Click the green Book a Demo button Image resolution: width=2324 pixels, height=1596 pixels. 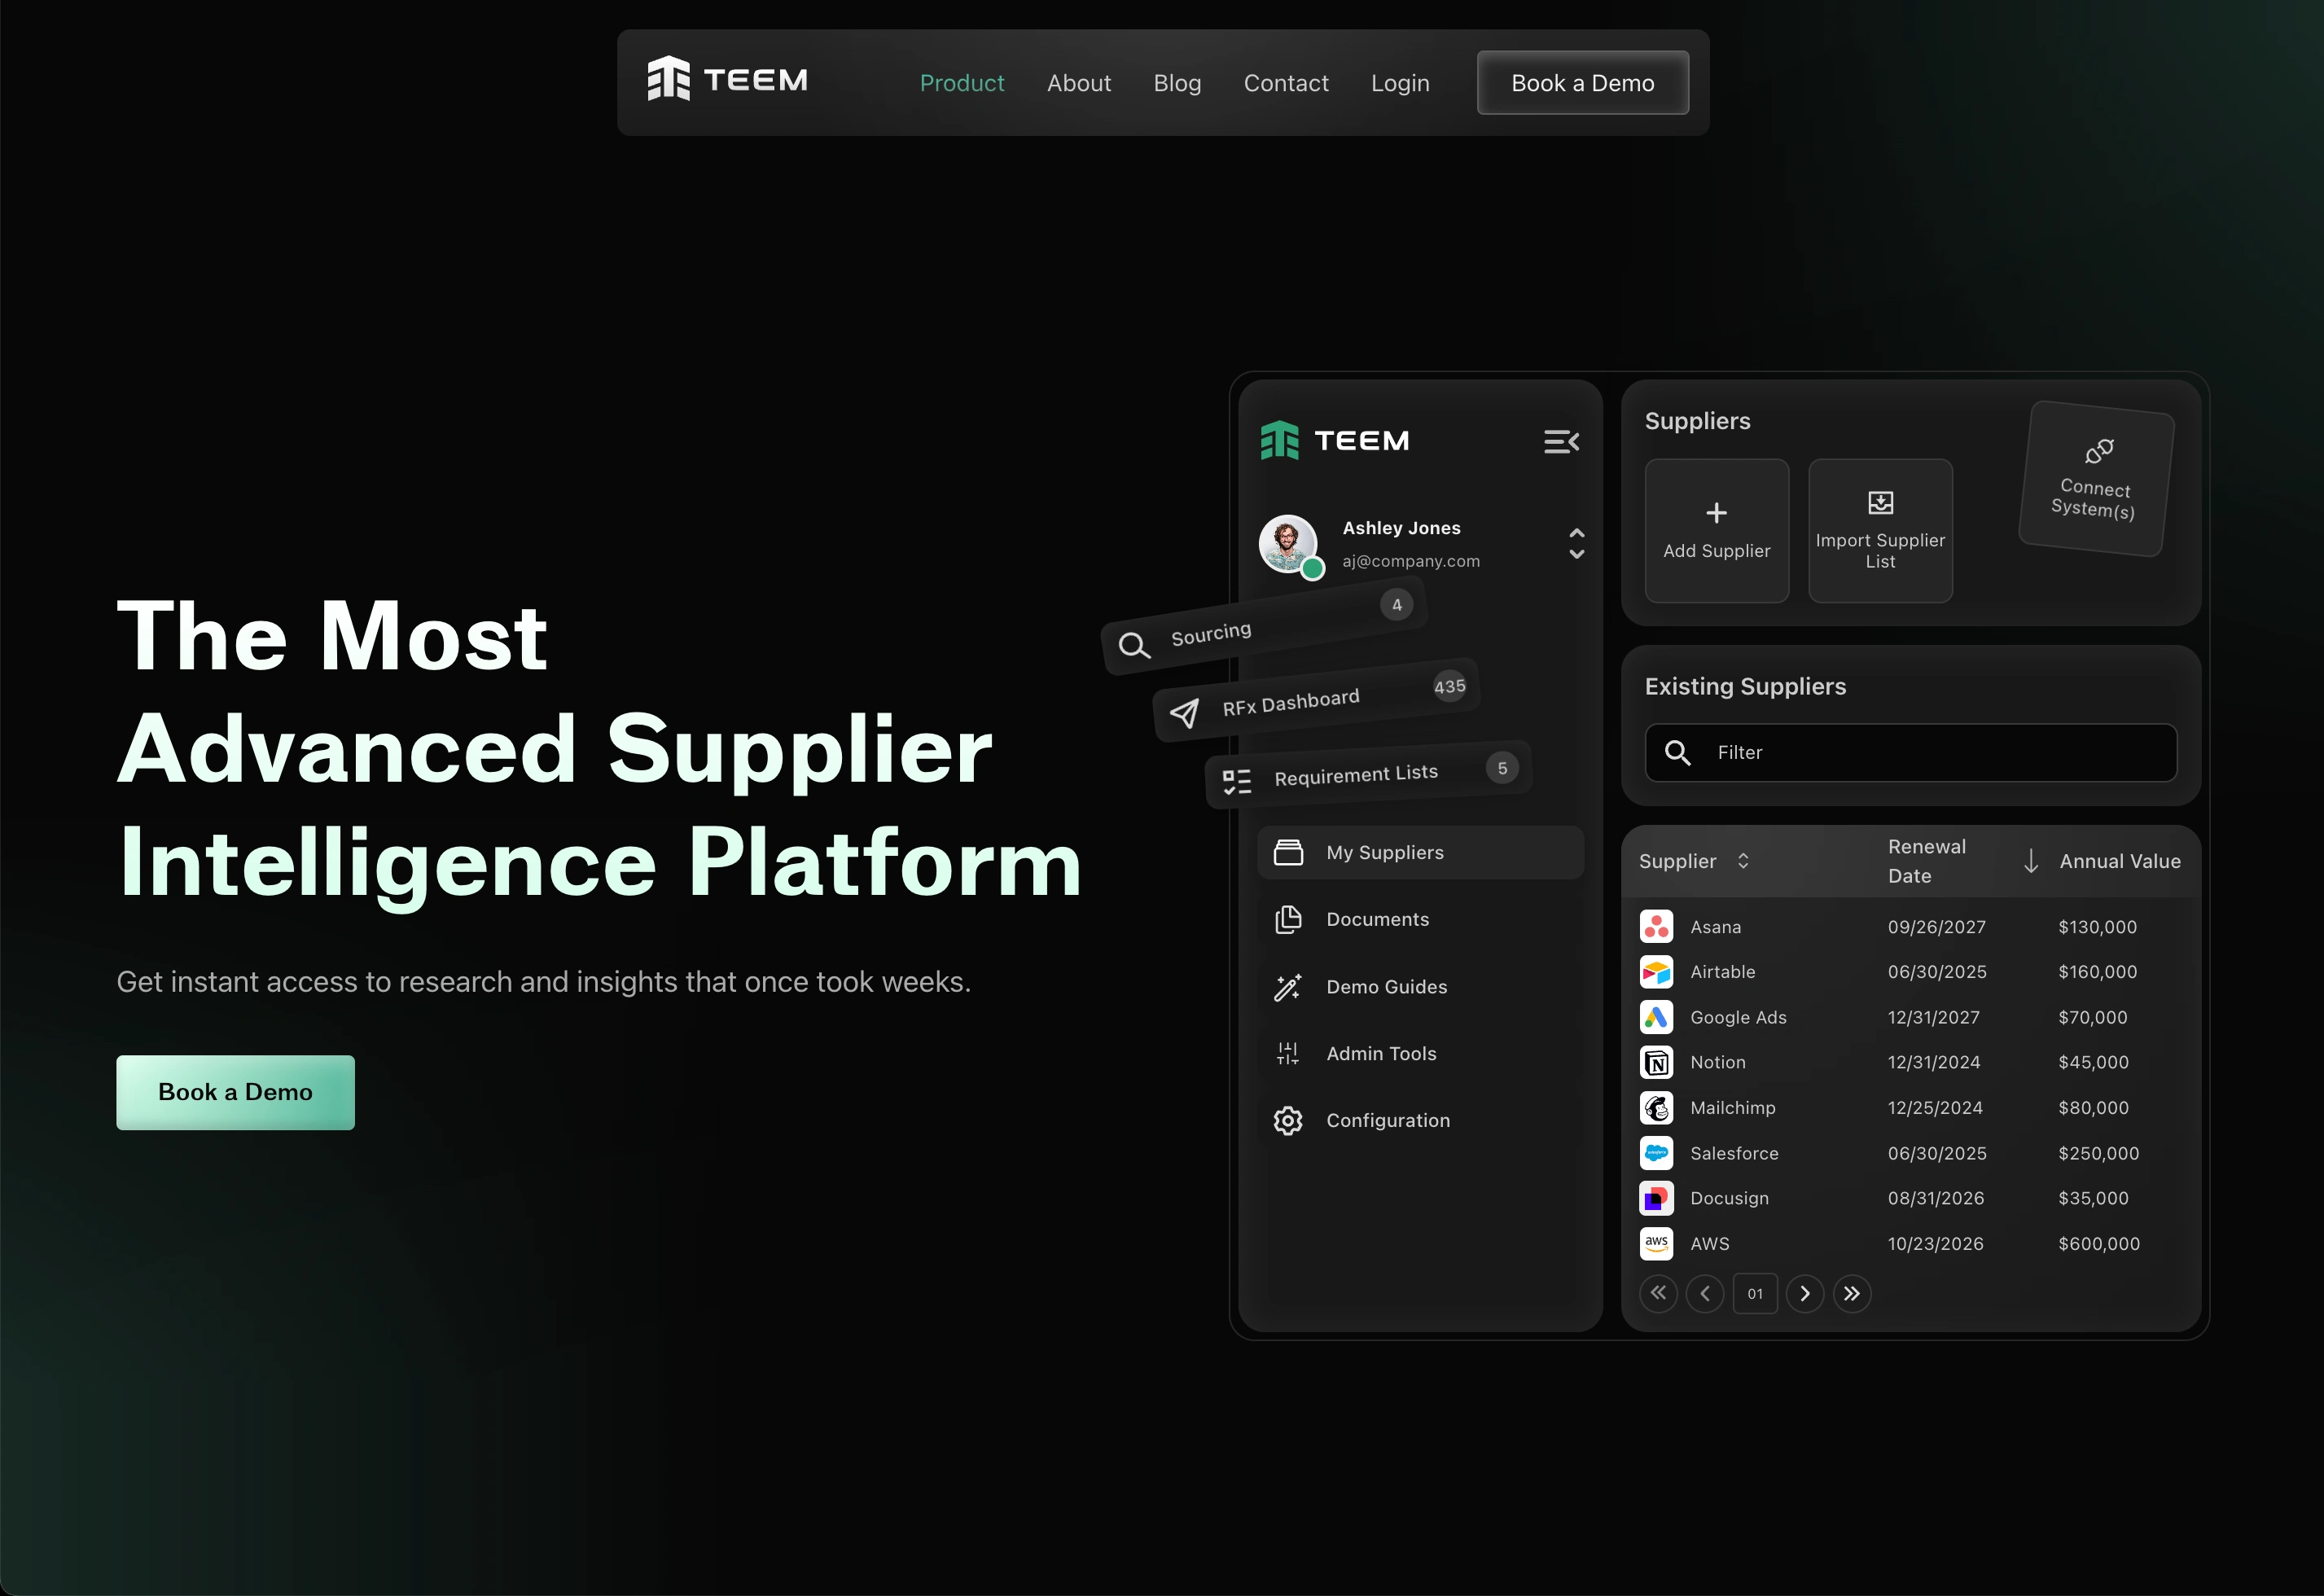tap(235, 1092)
